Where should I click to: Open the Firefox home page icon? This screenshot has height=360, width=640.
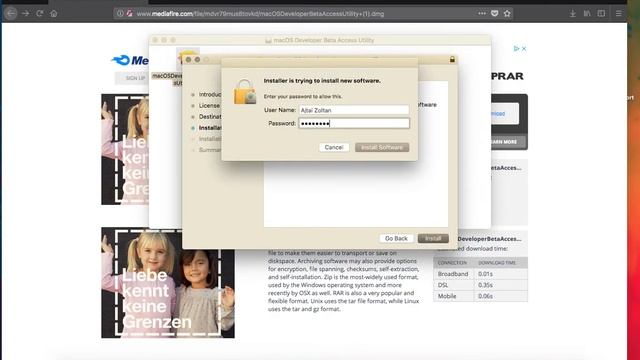click(x=53, y=13)
